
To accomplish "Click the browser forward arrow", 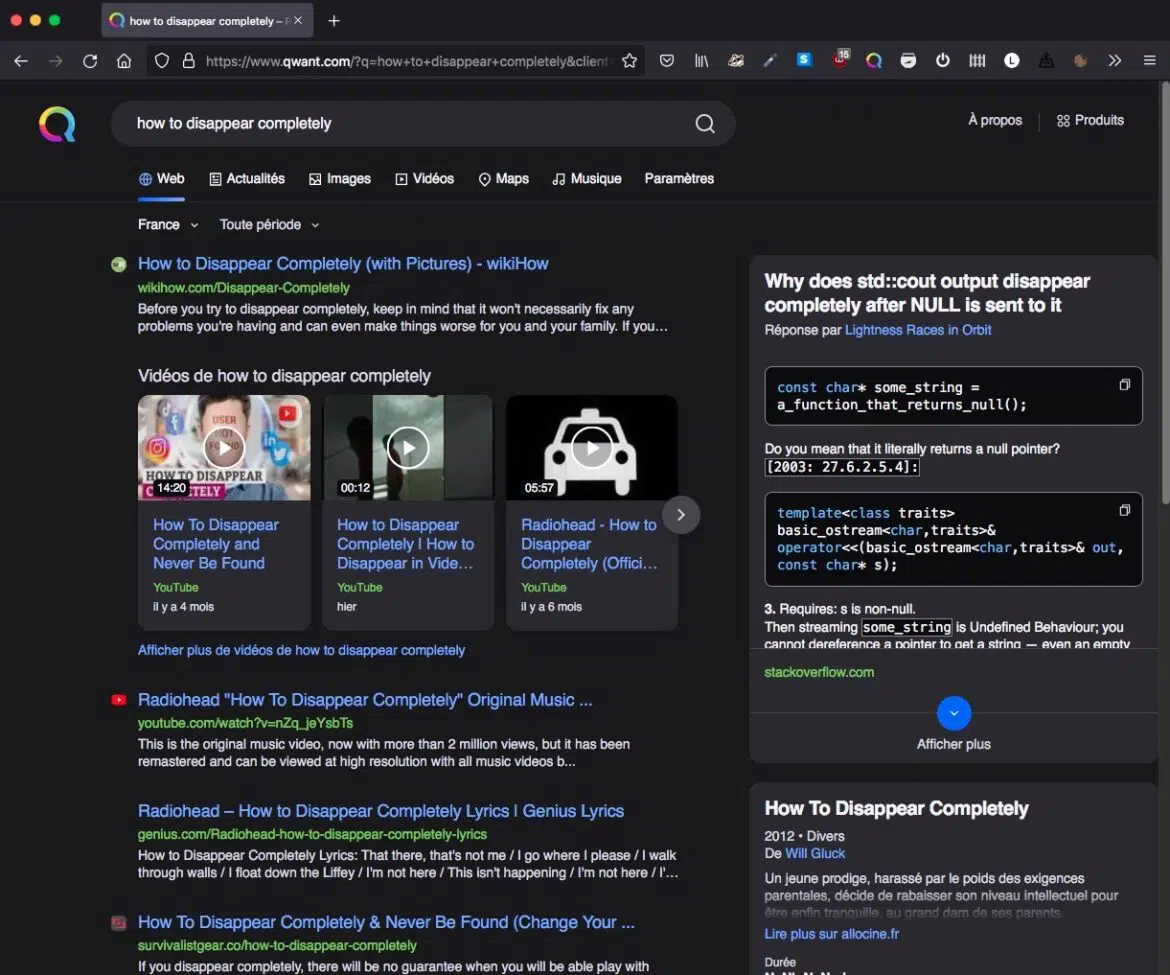I will point(55,61).
